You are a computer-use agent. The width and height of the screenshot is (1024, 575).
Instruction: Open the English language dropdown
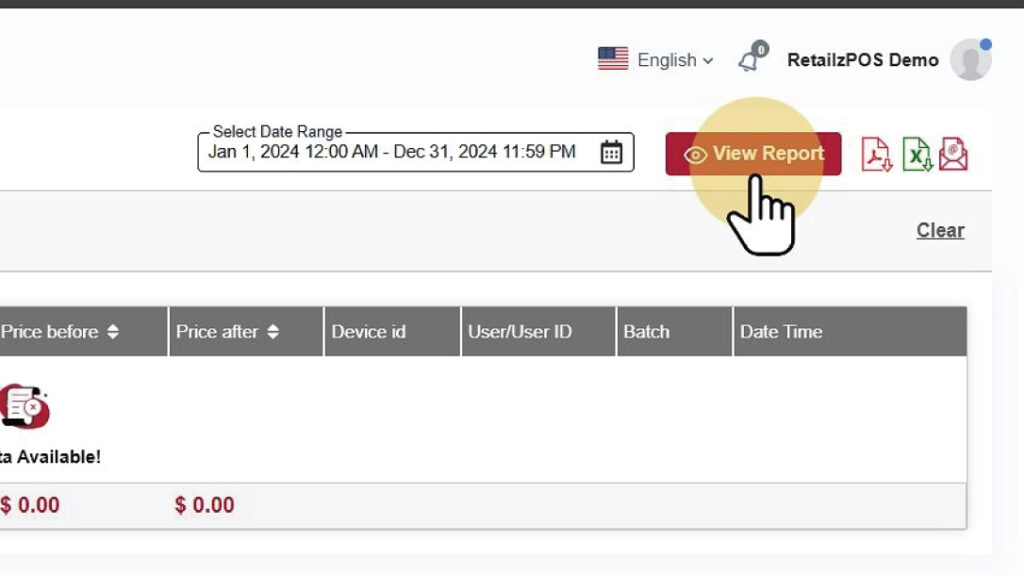[675, 60]
